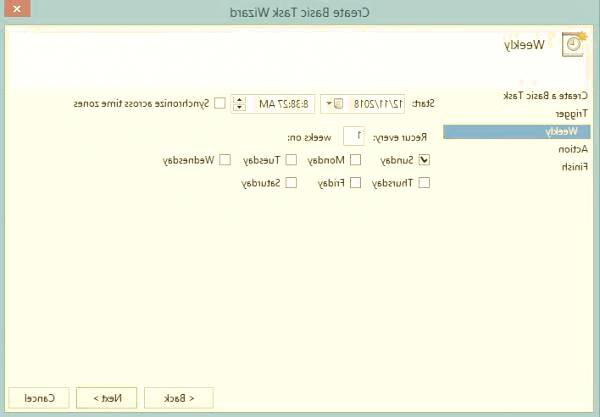
Task: Click the Next button
Action: [x=106, y=398]
